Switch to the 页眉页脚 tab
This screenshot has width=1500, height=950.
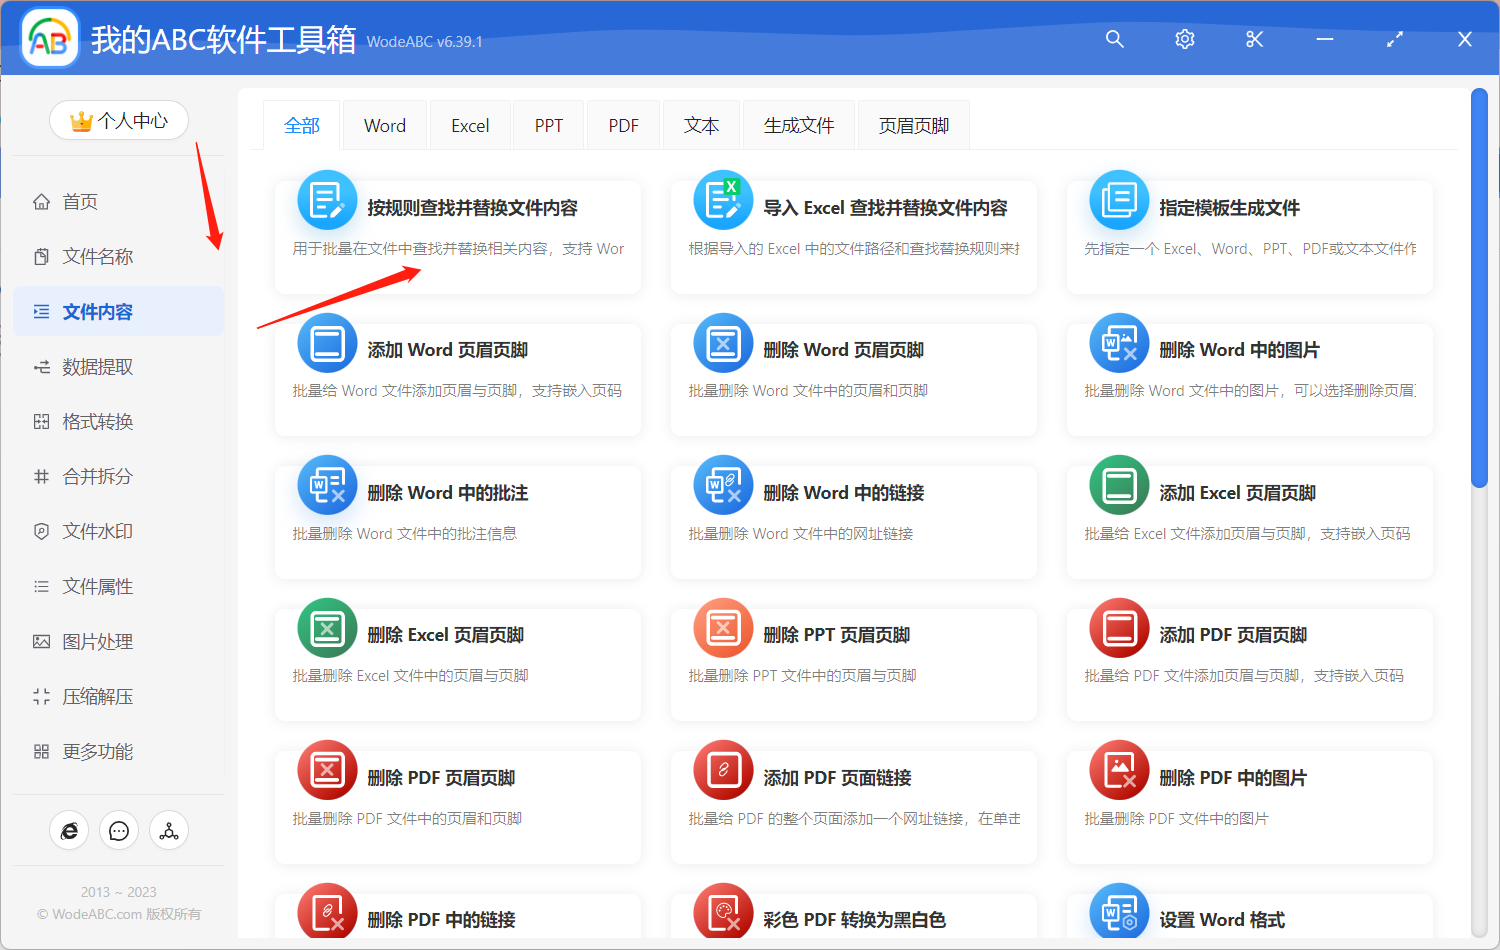(912, 124)
